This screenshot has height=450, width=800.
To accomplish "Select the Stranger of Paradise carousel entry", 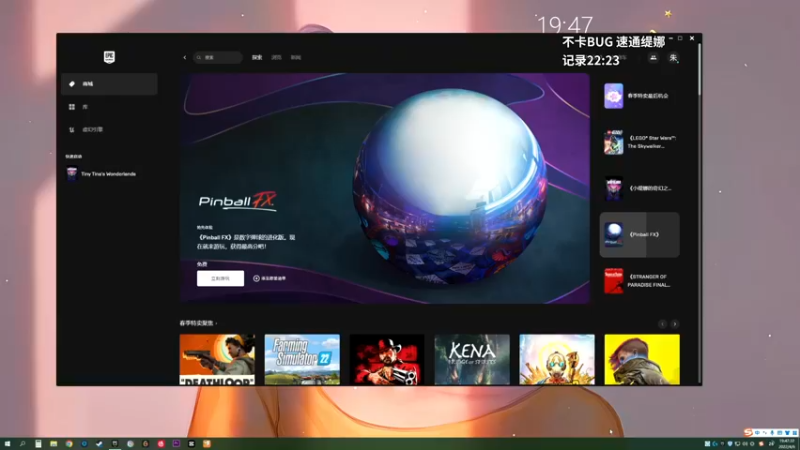I will point(639,281).
